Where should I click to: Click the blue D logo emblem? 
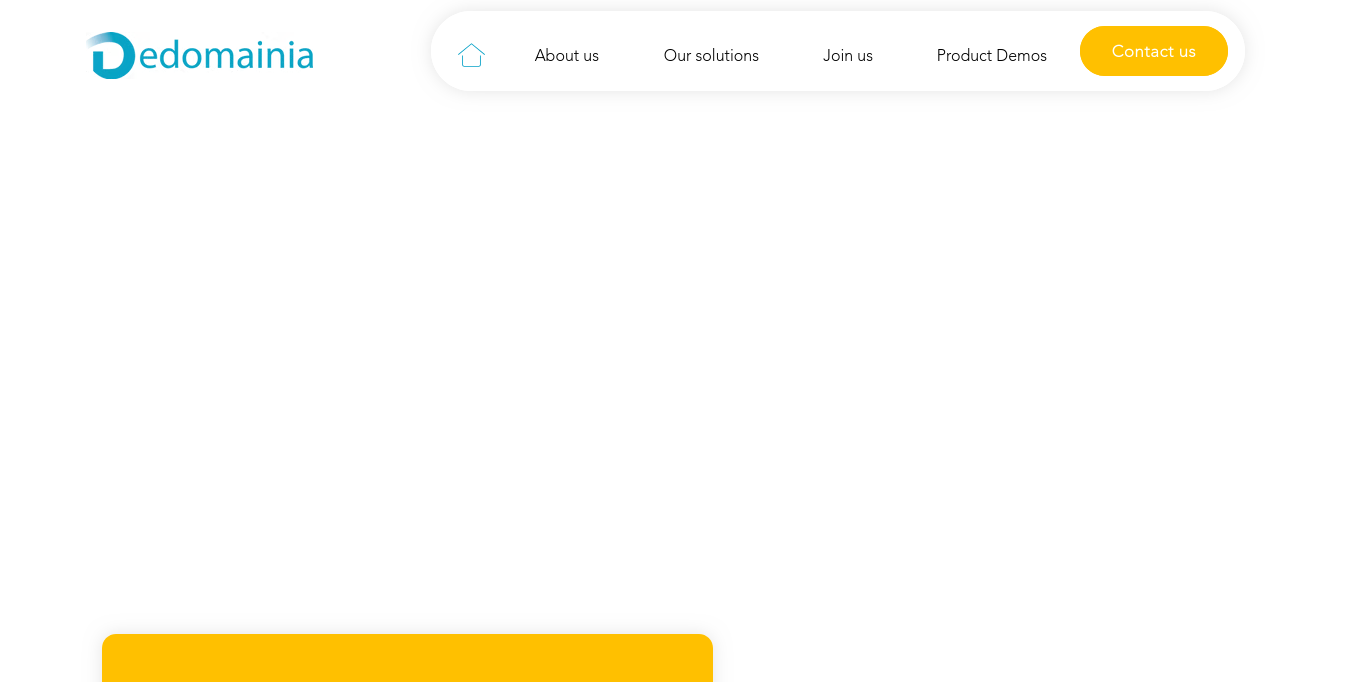click(x=111, y=56)
